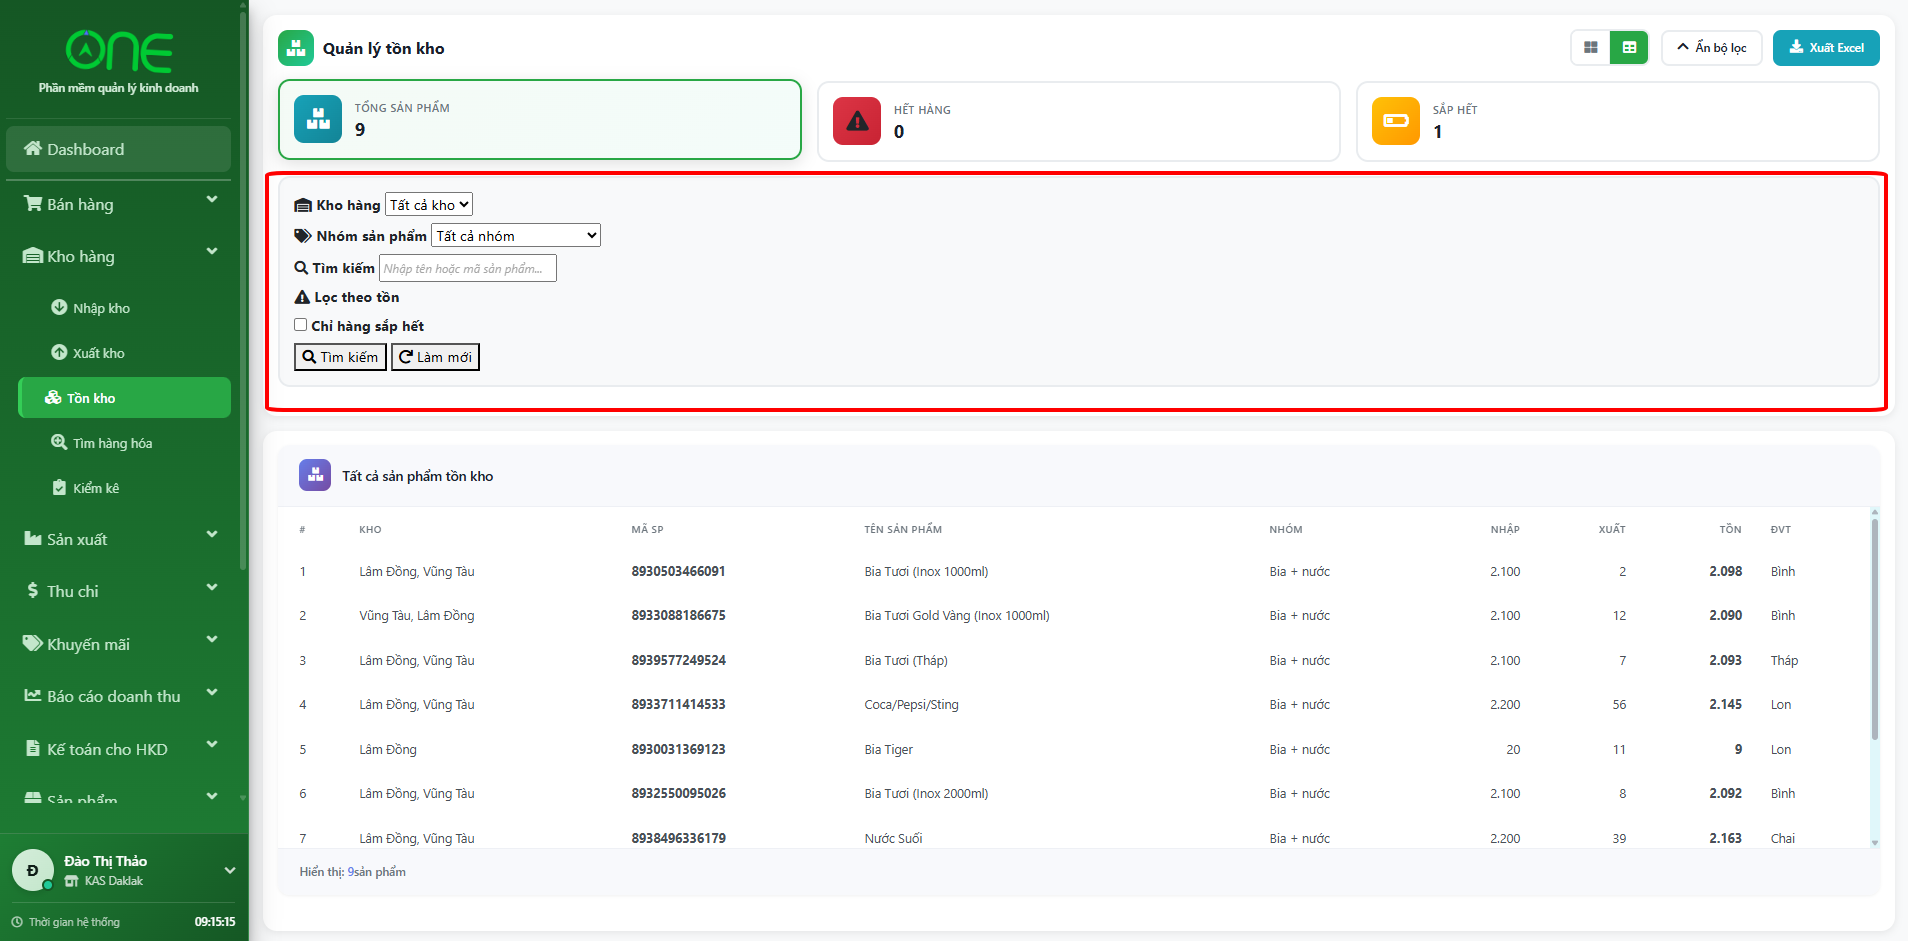Hide filters with 'Ẩn bộ lọc' toggle

(x=1711, y=48)
